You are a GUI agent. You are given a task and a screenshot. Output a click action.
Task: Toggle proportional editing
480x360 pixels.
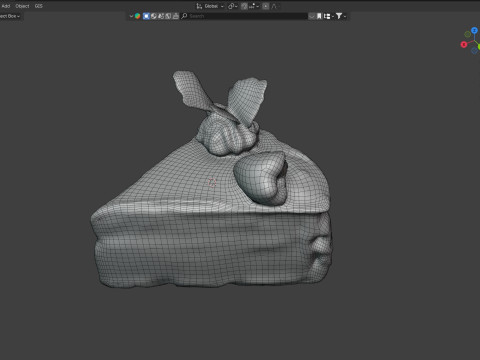pos(266,6)
